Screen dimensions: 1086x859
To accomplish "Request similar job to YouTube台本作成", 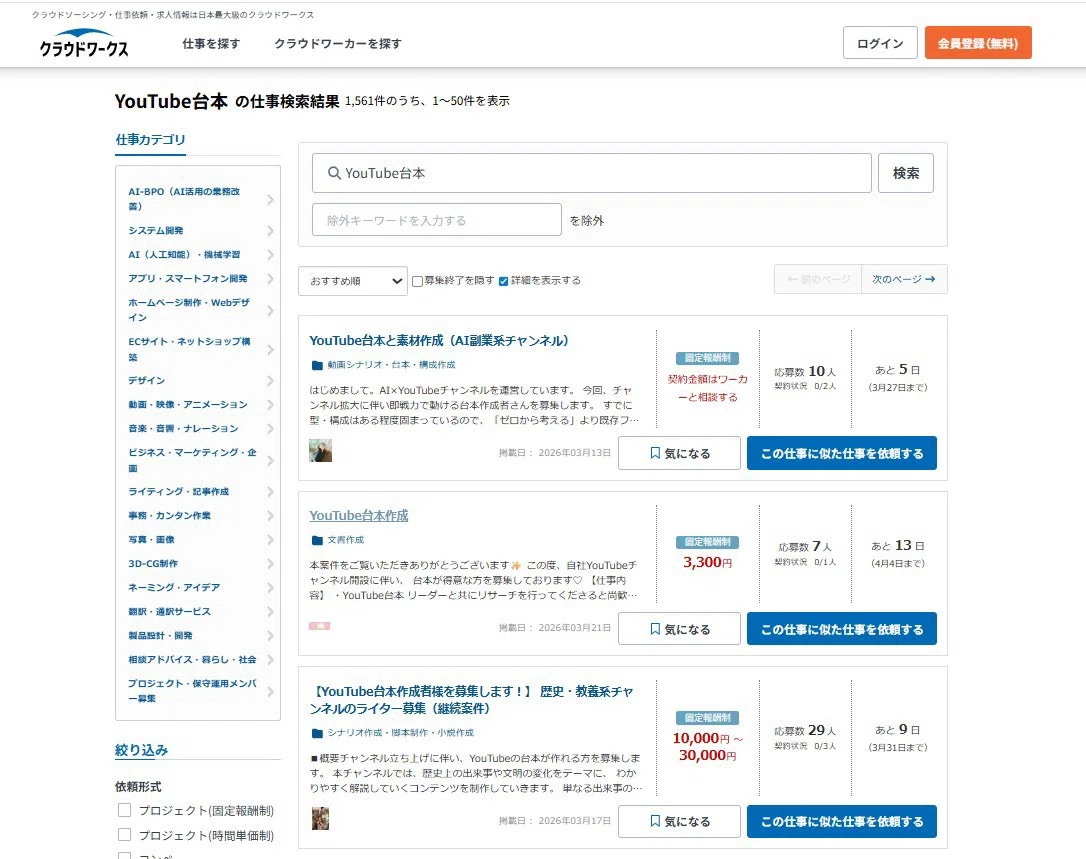I will pos(842,629).
